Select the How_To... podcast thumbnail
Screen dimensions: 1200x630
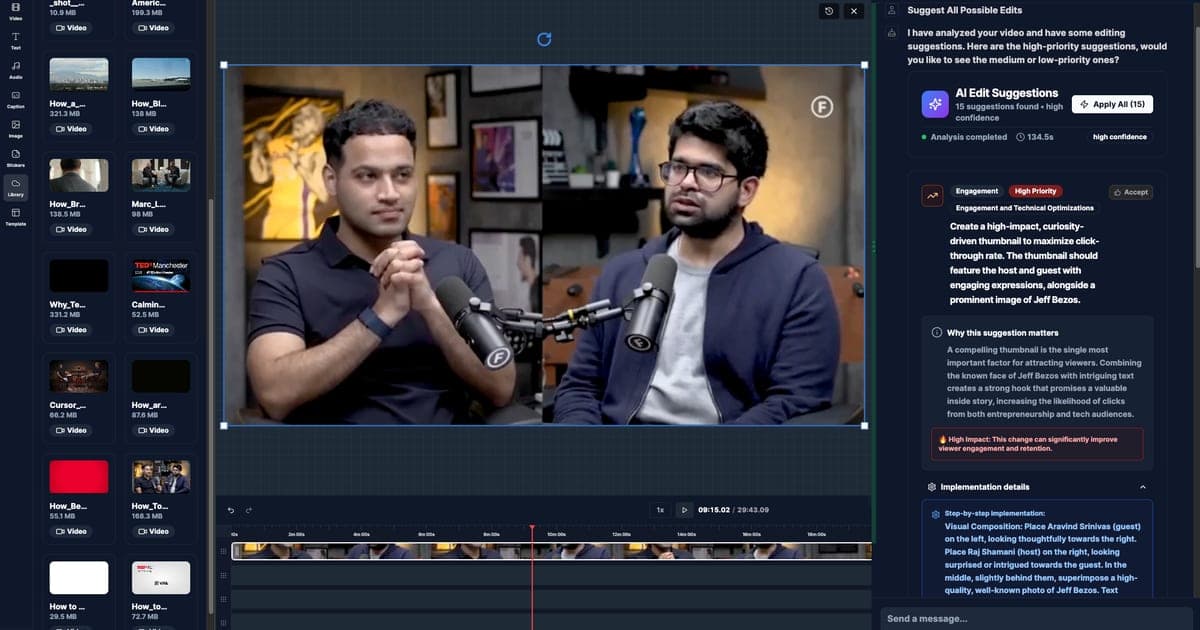pyautogui.click(x=161, y=477)
